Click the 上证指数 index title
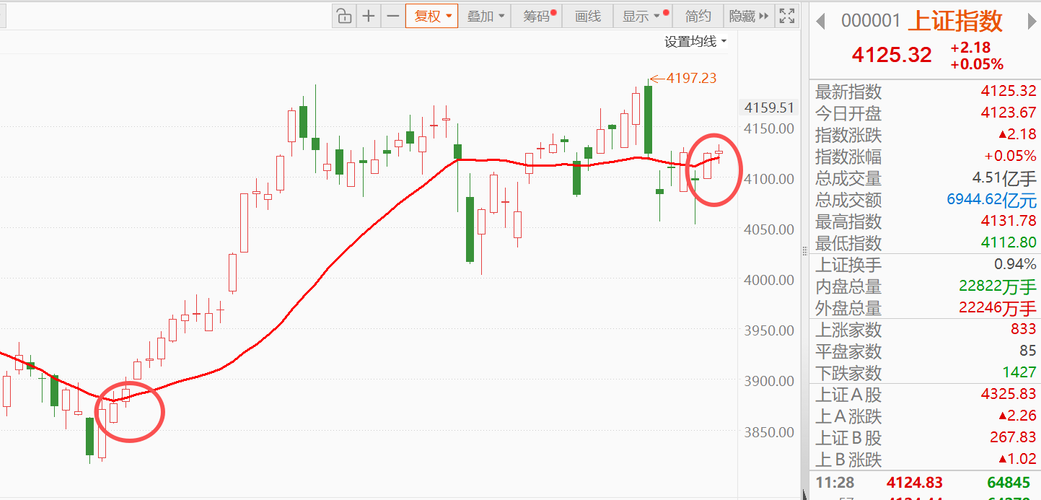Viewport: 1041px width, 500px height. pos(954,21)
